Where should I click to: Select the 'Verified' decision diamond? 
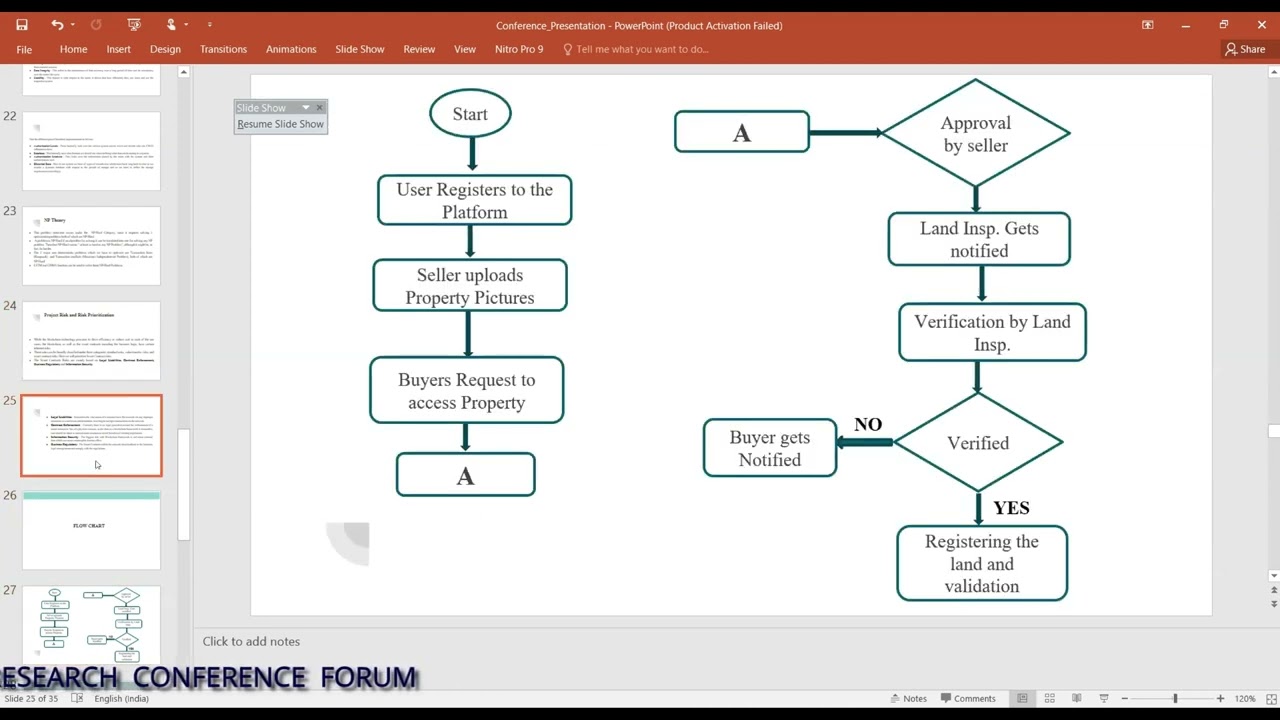tap(978, 443)
